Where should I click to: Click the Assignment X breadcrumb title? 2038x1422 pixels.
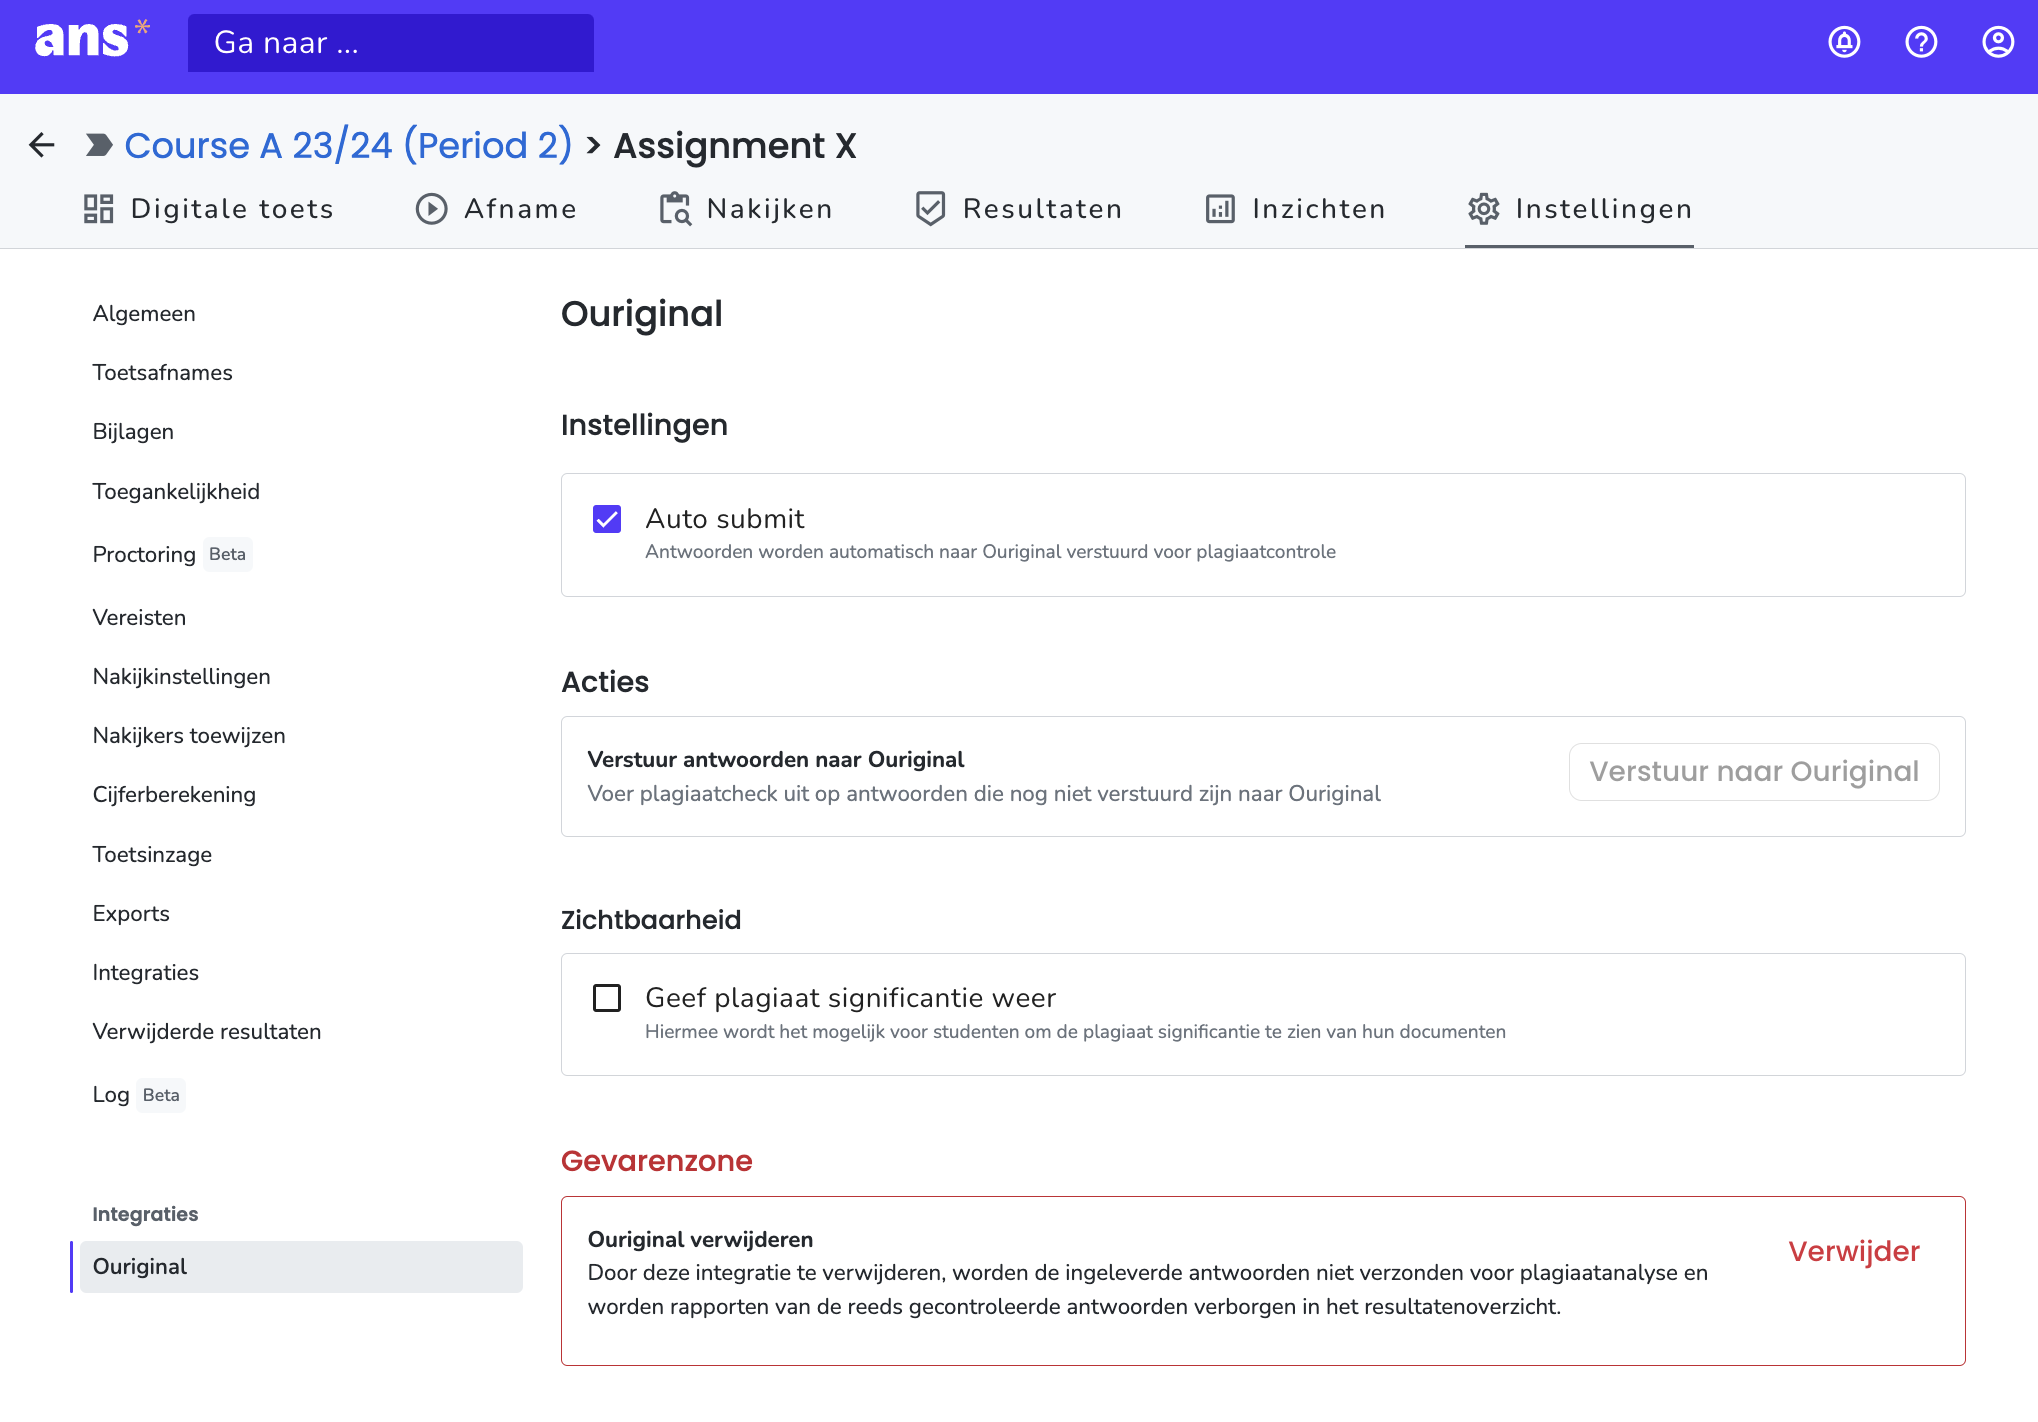click(735, 145)
